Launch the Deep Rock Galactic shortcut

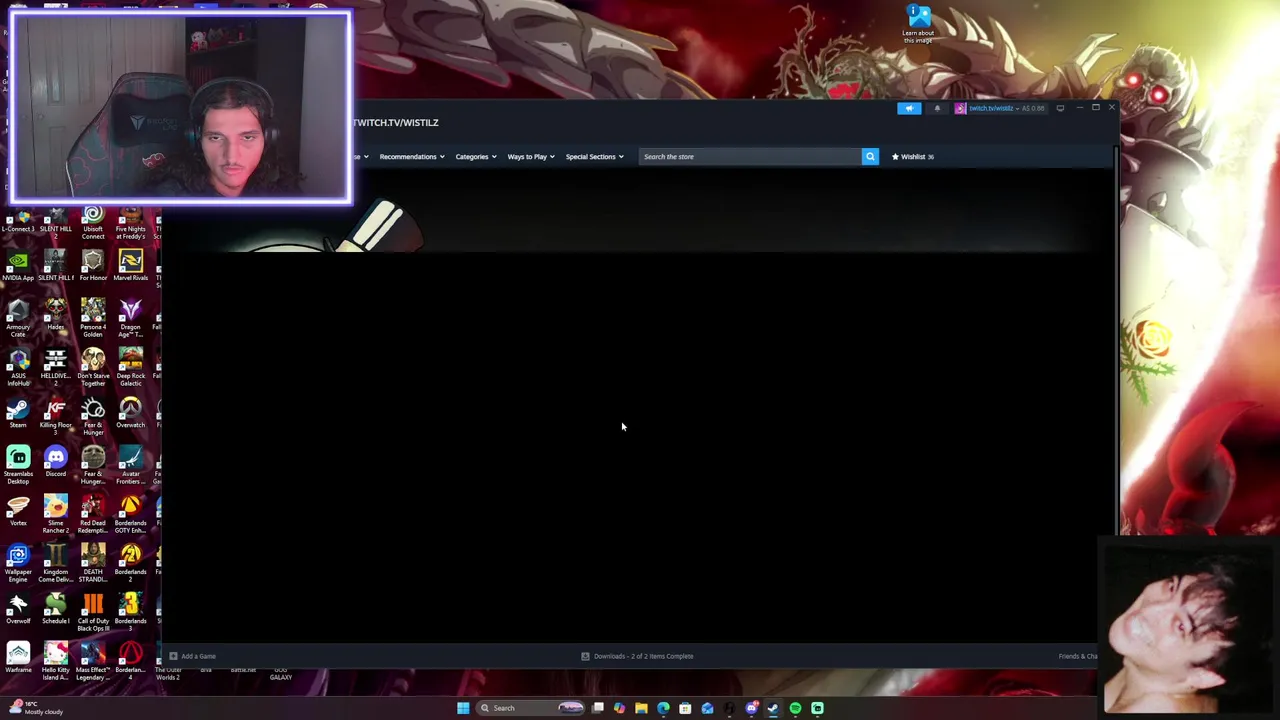(130, 367)
